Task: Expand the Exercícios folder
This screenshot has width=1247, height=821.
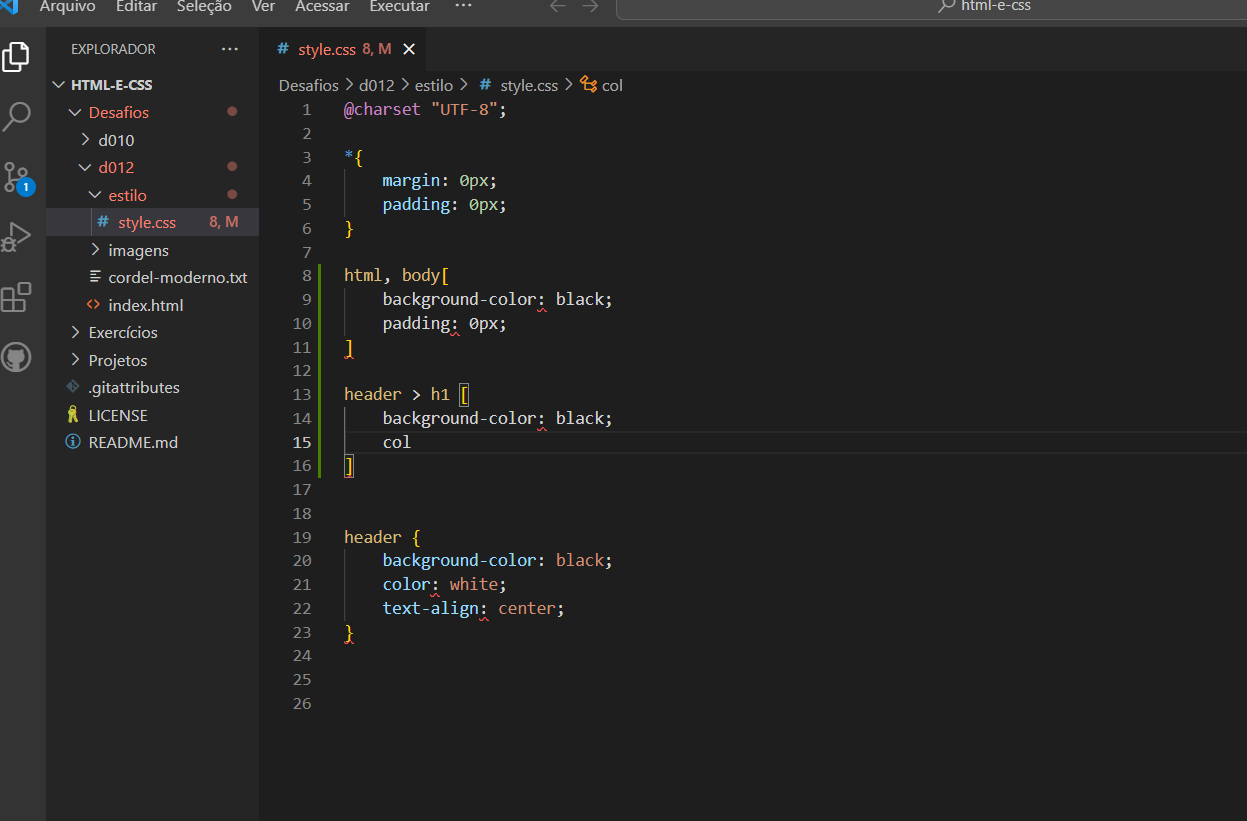Action: pos(125,332)
